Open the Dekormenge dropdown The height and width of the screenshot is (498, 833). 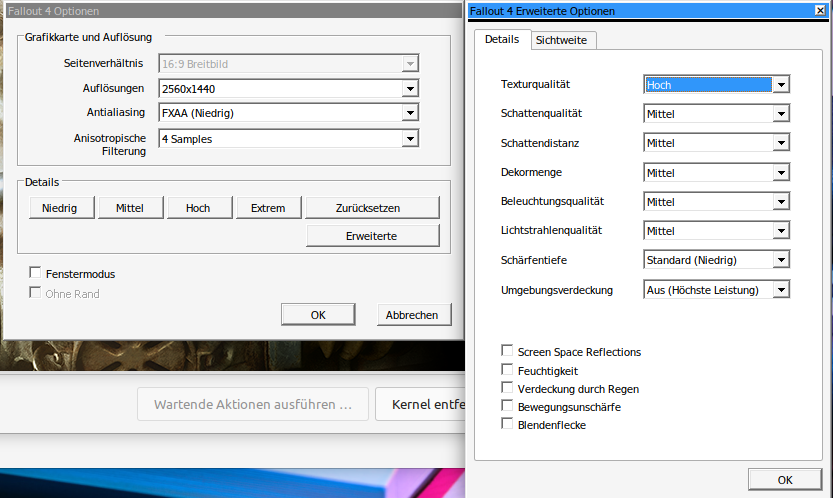716,173
